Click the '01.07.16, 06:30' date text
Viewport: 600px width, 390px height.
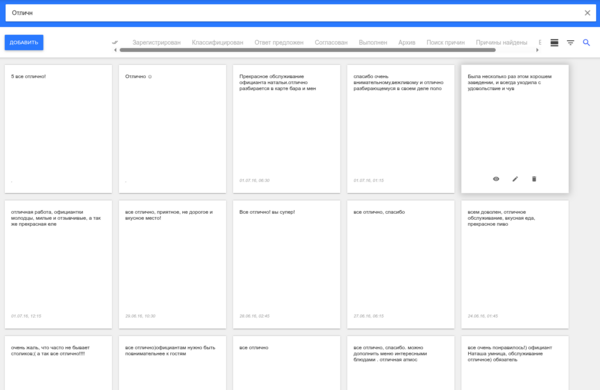tap(254, 180)
